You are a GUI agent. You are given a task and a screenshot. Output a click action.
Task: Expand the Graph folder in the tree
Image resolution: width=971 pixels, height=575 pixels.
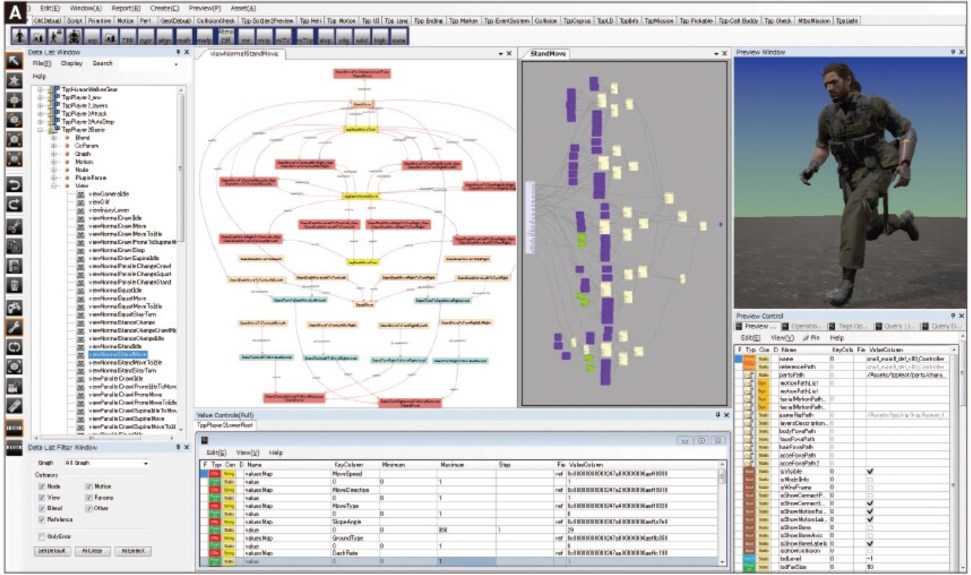point(54,154)
